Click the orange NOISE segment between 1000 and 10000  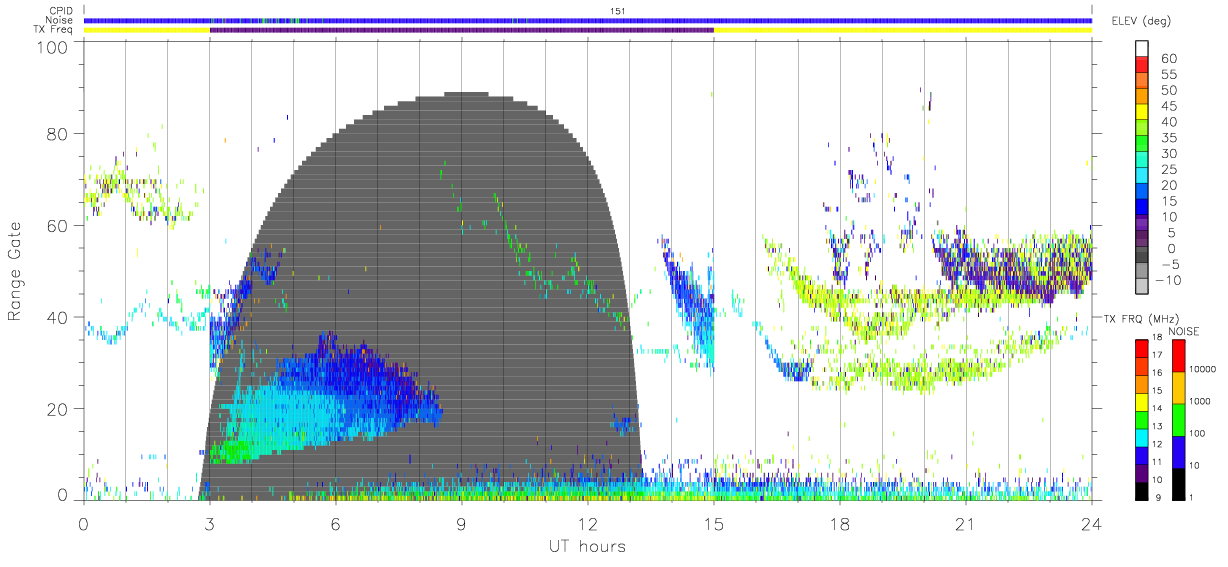click(1178, 388)
